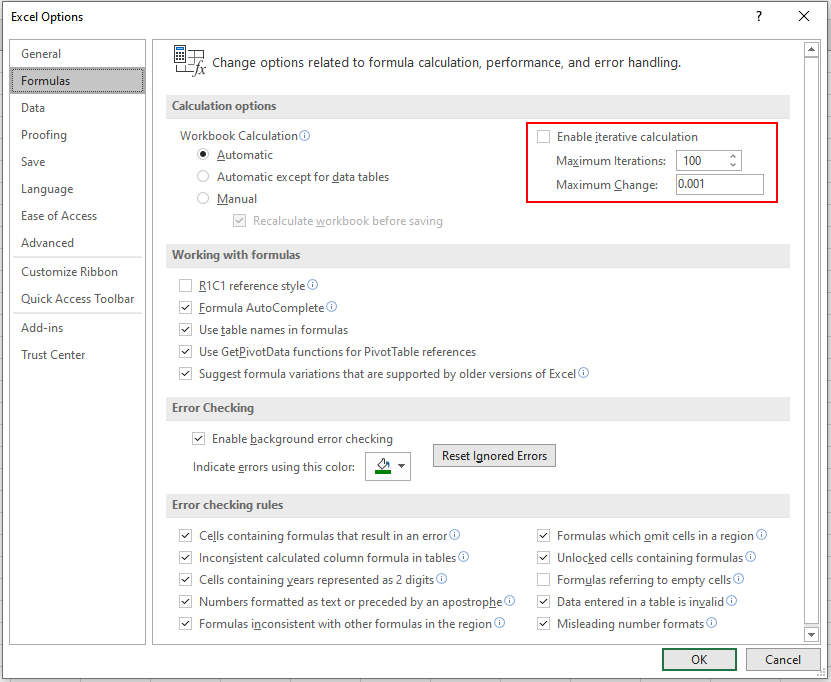Confirm settings with OK
This screenshot has width=831, height=682.
coord(698,659)
